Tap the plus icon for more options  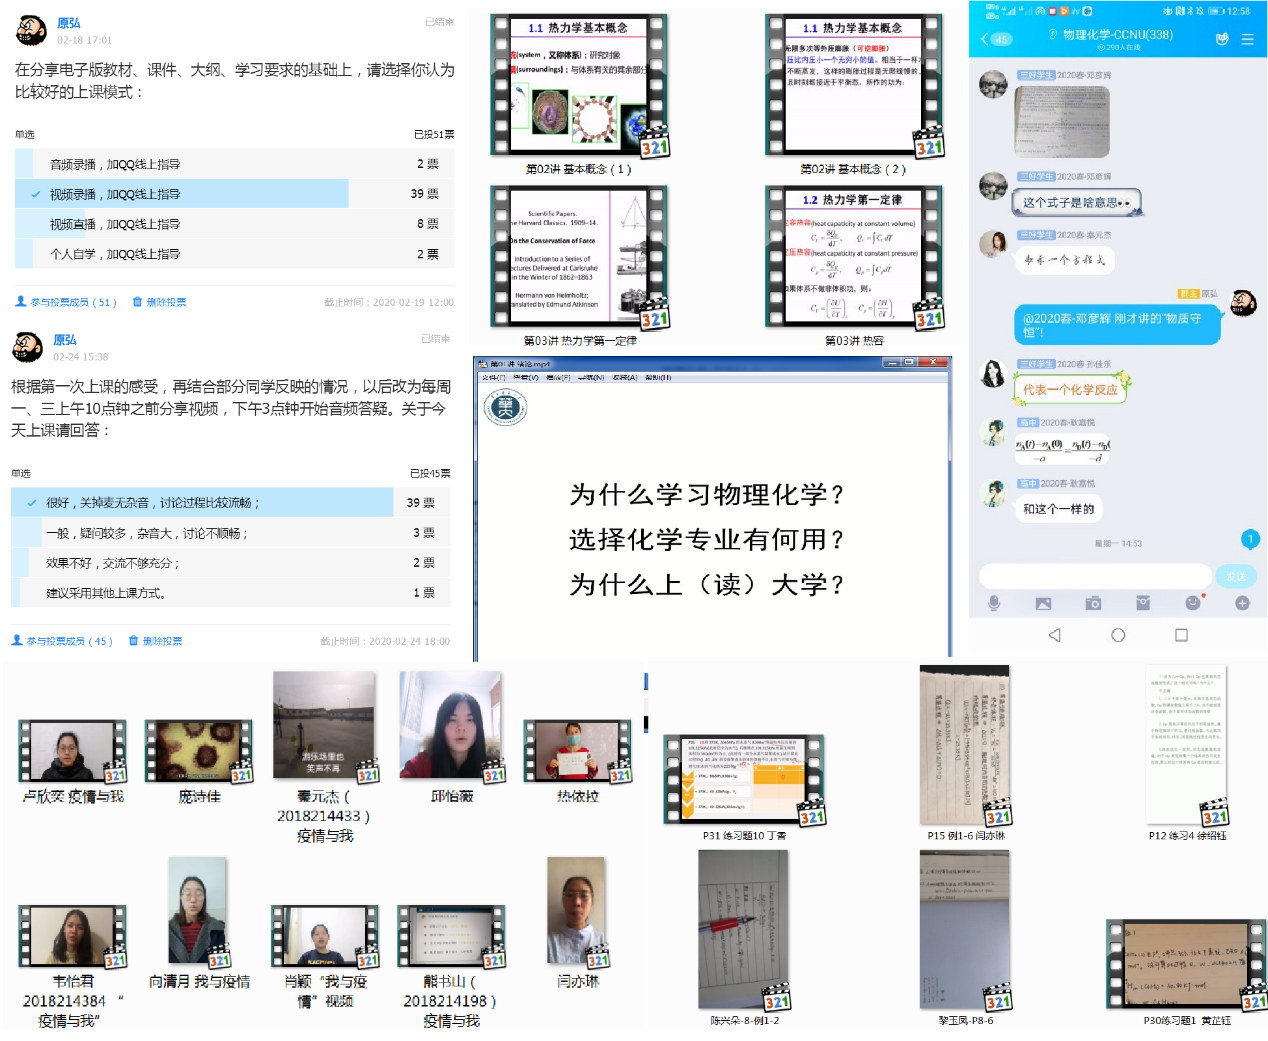coord(1242,603)
